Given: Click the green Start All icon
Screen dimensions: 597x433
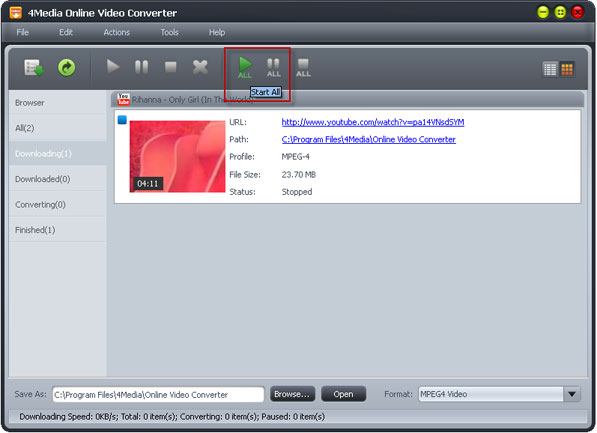Looking at the screenshot, I should click(245, 68).
